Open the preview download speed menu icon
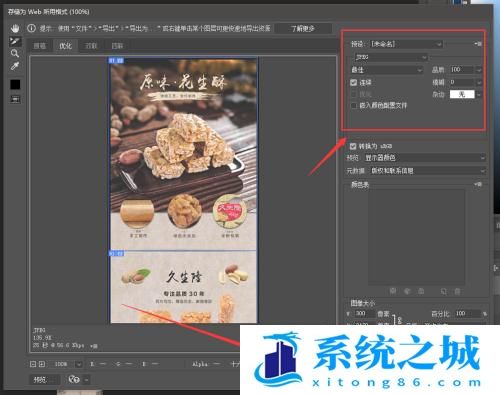The image size is (500, 395). (x=94, y=346)
